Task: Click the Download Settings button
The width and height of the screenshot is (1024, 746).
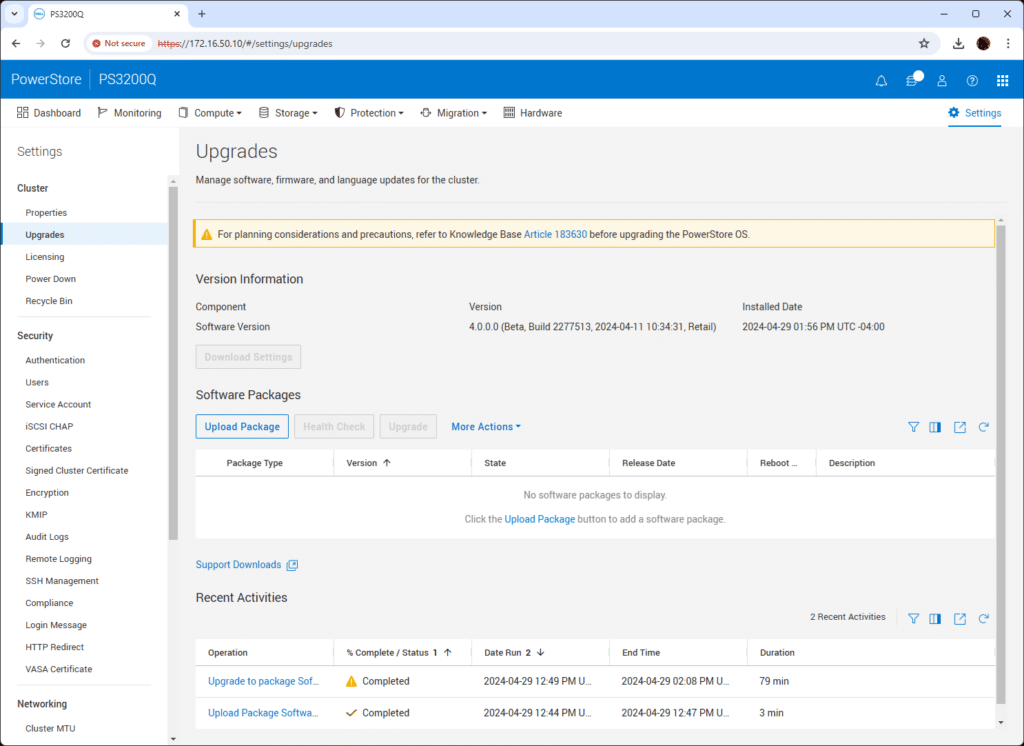Action: [x=248, y=357]
